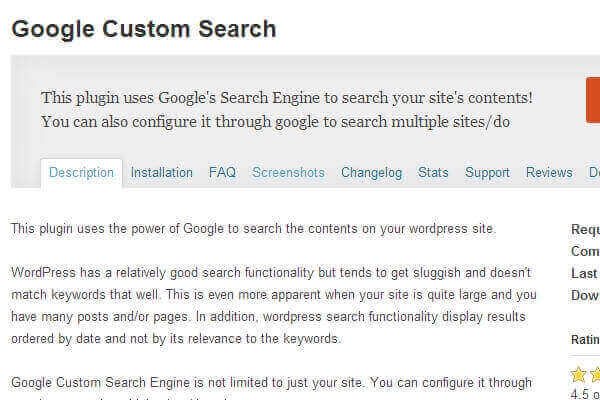Viewport: 600px width, 400px height.
Task: Open the Support tab
Action: 487,172
